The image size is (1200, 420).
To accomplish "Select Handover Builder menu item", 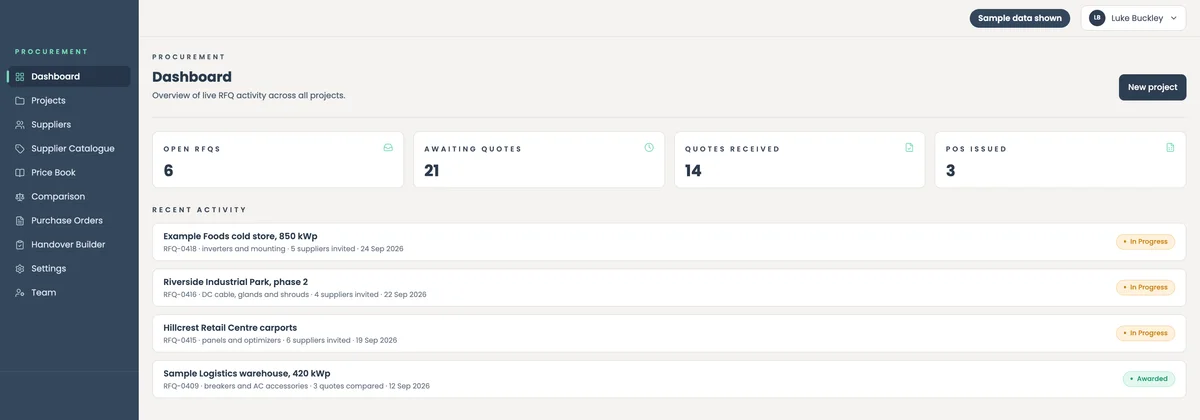I will coord(69,245).
